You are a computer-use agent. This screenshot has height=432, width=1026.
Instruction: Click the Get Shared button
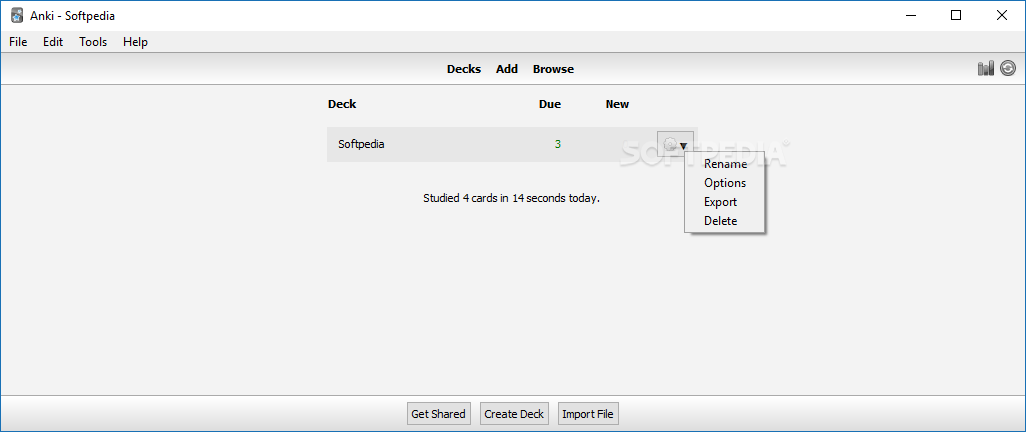(x=438, y=414)
